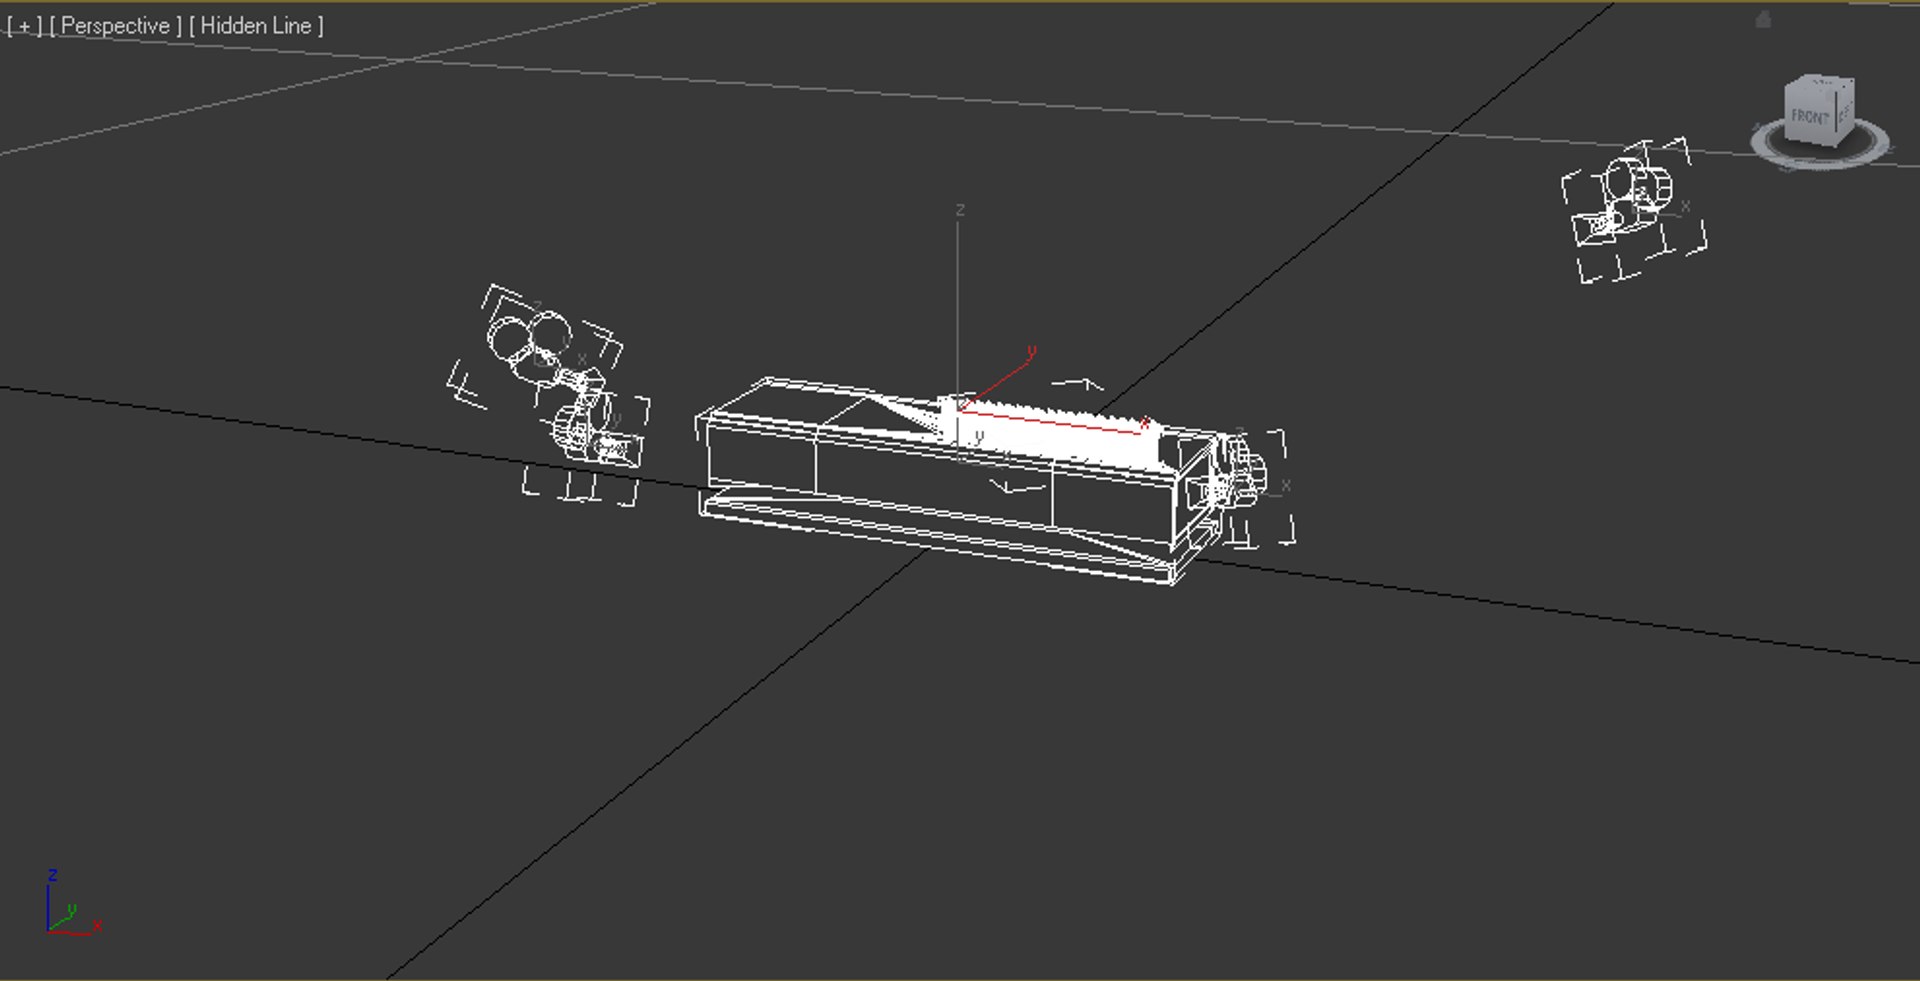Click the ViewCube home icon
This screenshot has width=1920, height=981.
pyautogui.click(x=1763, y=20)
